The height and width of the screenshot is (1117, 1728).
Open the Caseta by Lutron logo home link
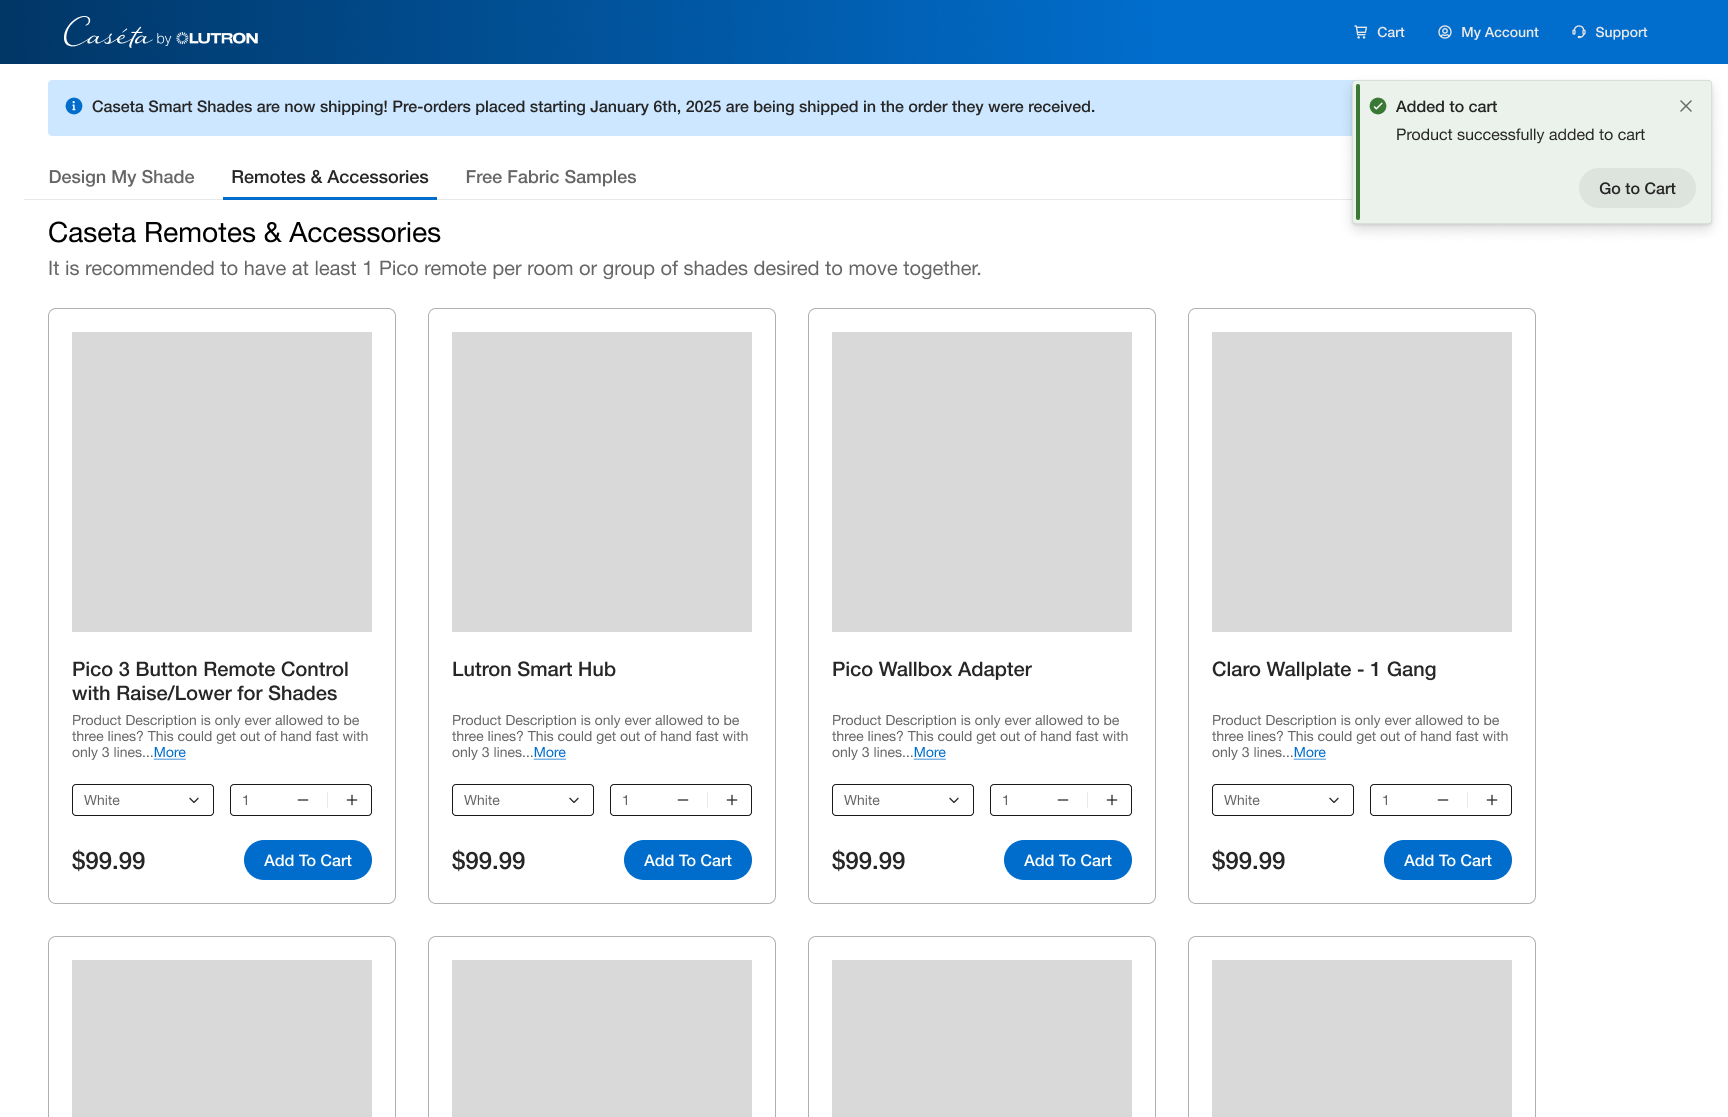click(x=161, y=33)
